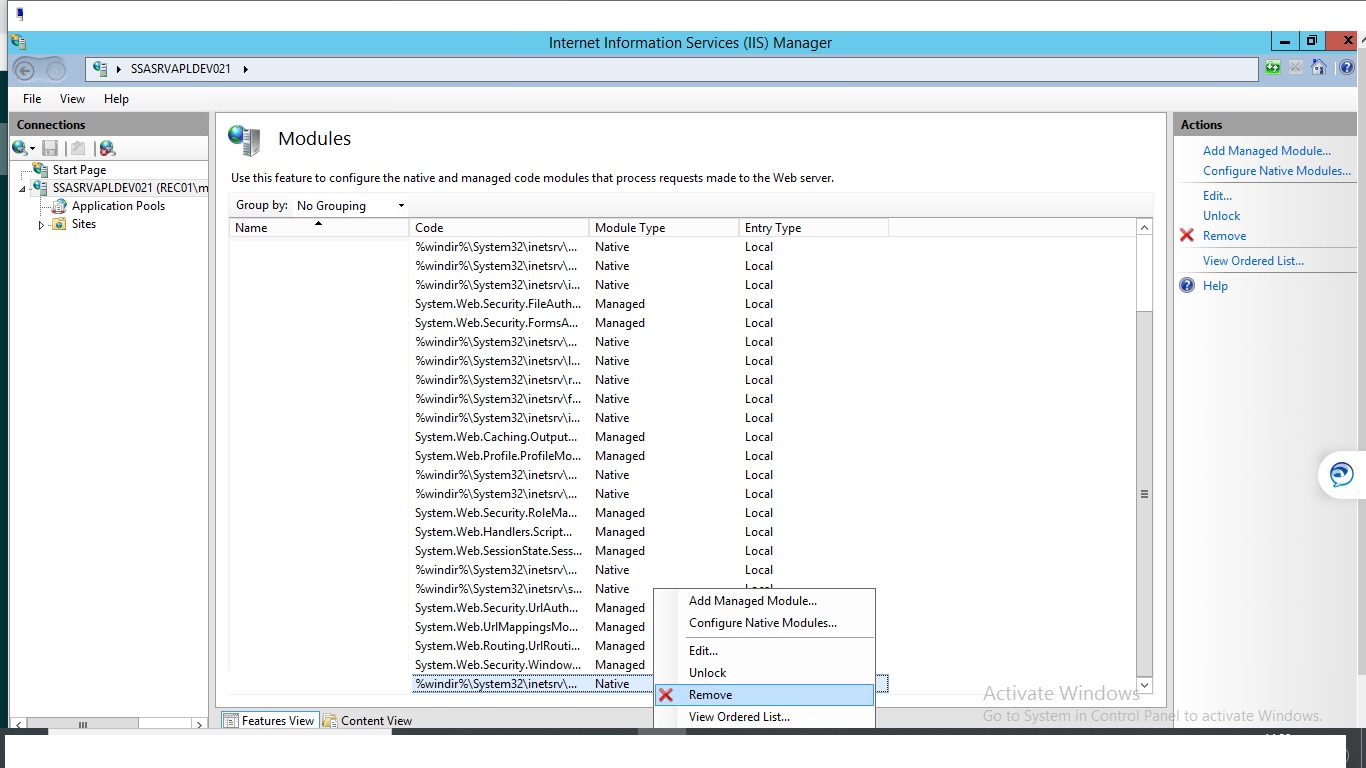Open the View menu
Image resolution: width=1366 pixels, height=768 pixels.
pyautogui.click(x=72, y=99)
